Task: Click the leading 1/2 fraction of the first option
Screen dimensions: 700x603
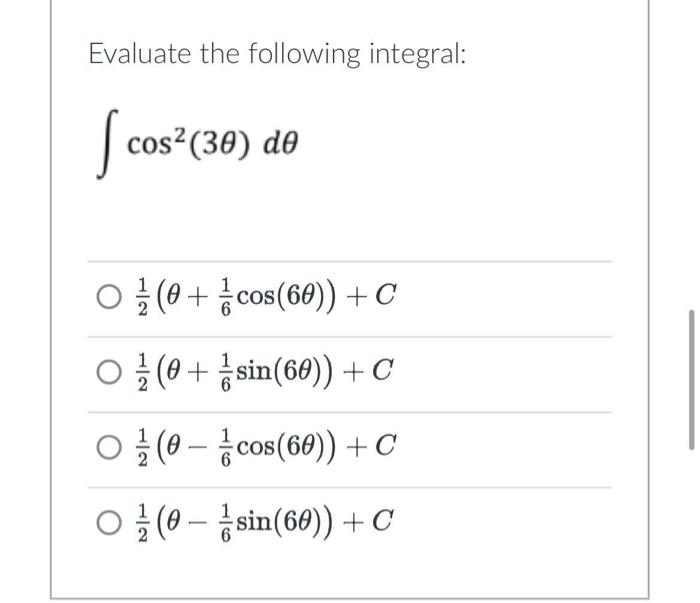Action: coord(142,297)
